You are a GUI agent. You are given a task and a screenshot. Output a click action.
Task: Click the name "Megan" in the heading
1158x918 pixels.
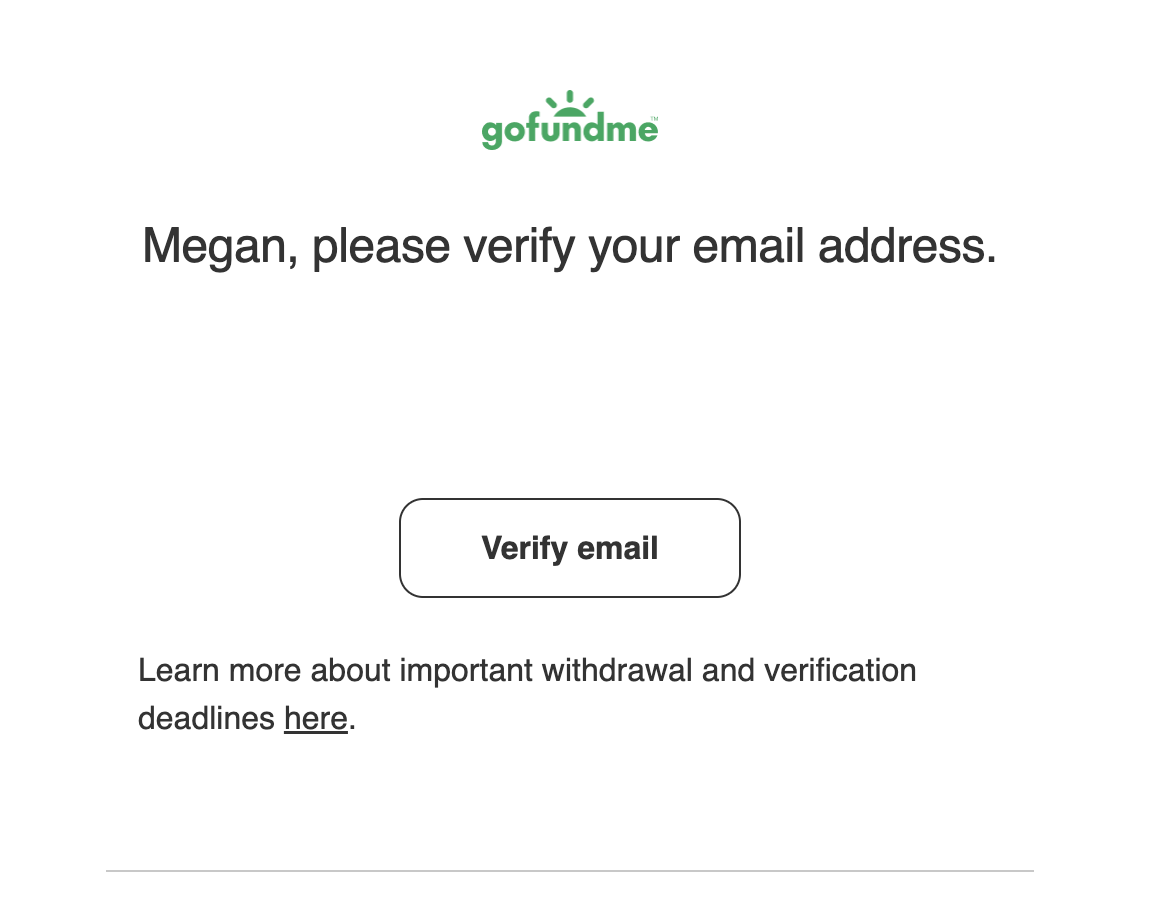(x=214, y=247)
